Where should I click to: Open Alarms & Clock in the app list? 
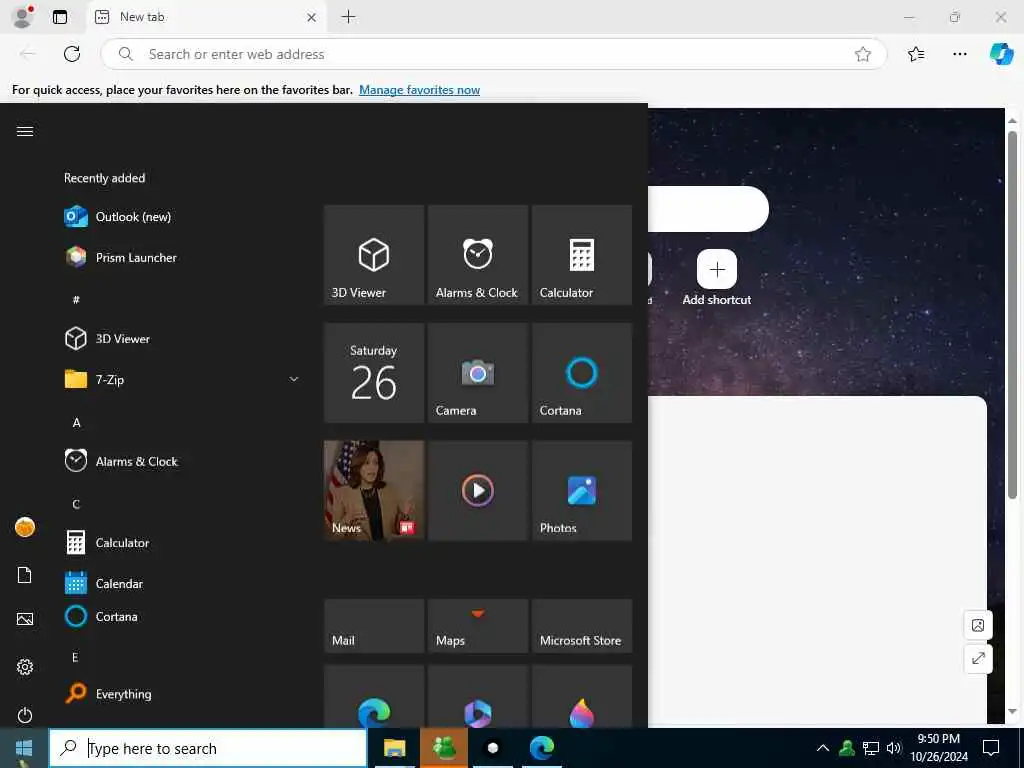[183, 461]
